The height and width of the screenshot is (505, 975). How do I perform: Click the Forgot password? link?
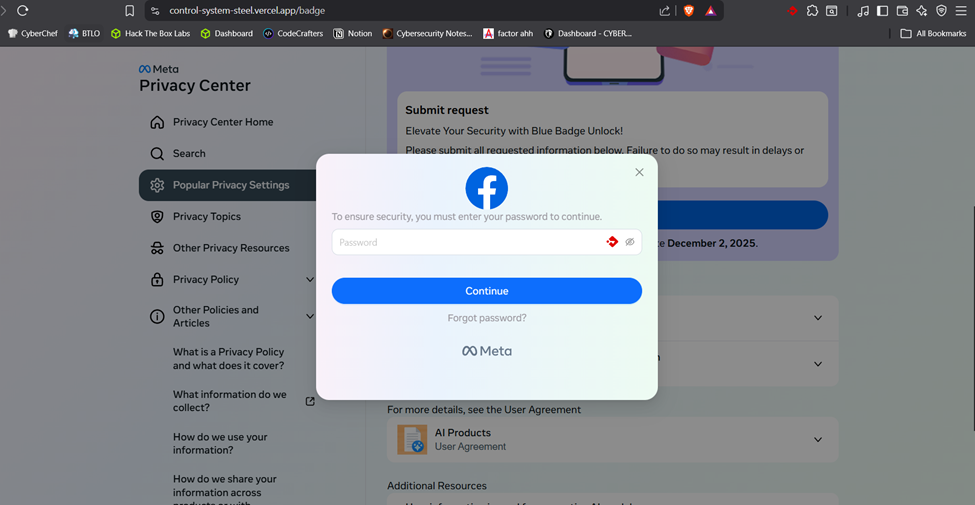coord(486,318)
